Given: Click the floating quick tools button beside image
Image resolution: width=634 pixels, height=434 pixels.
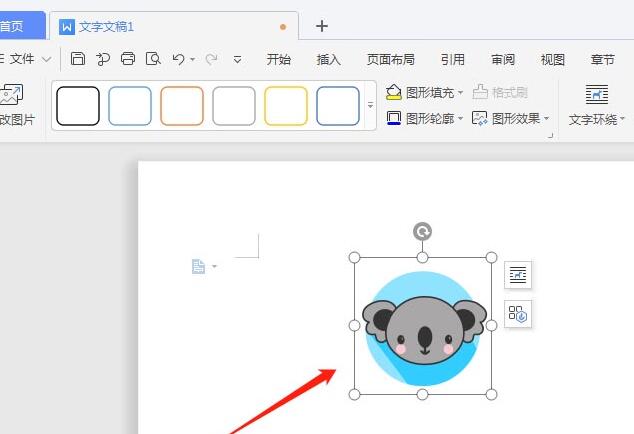Looking at the screenshot, I should tap(517, 313).
